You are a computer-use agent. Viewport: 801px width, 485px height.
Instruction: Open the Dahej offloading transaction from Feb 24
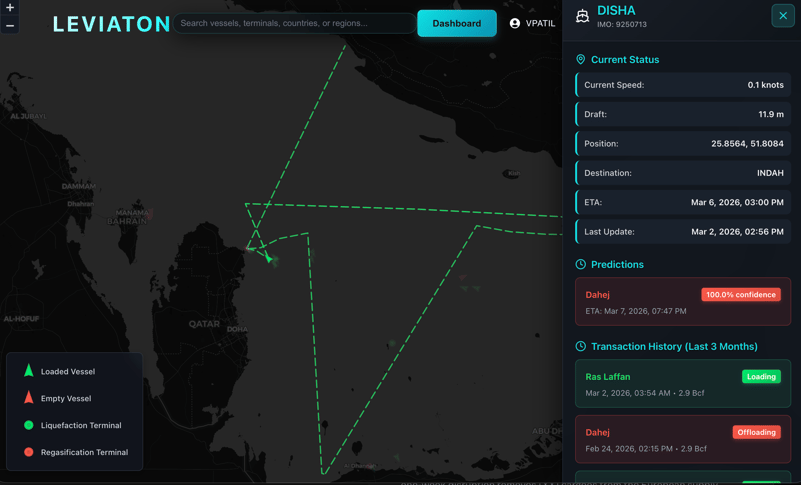point(682,440)
